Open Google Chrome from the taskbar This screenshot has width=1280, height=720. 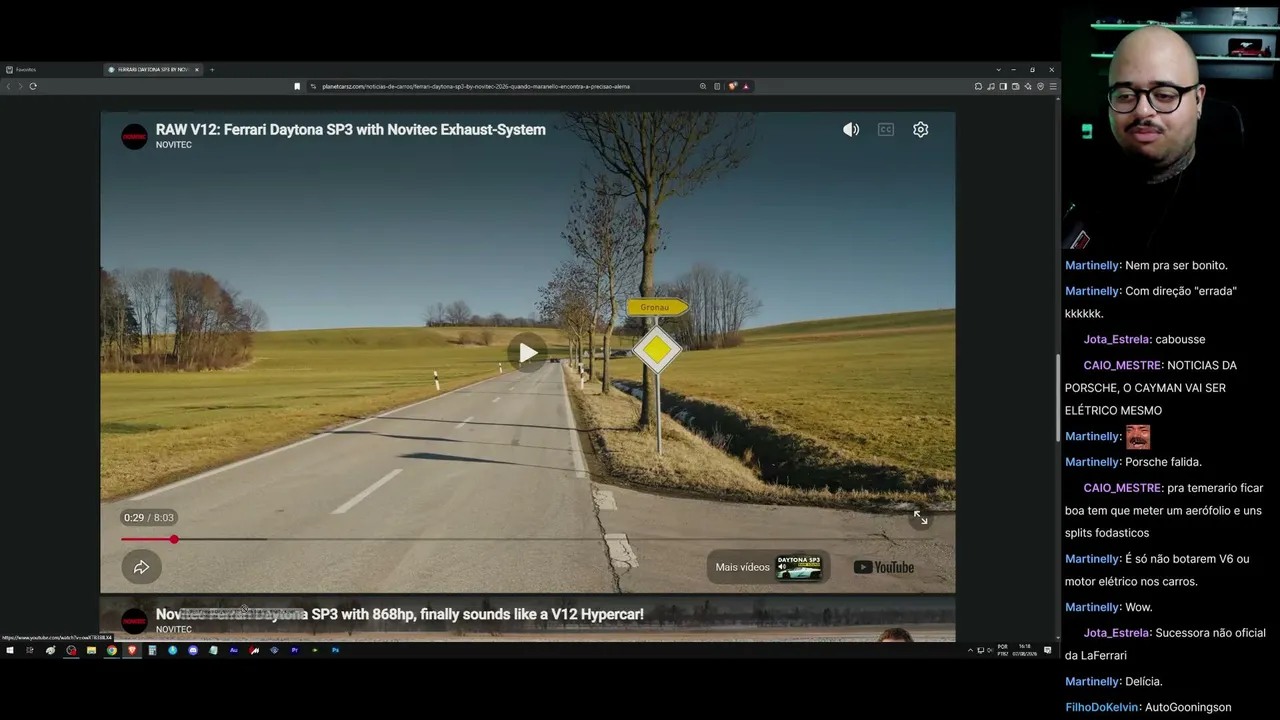[x=112, y=650]
